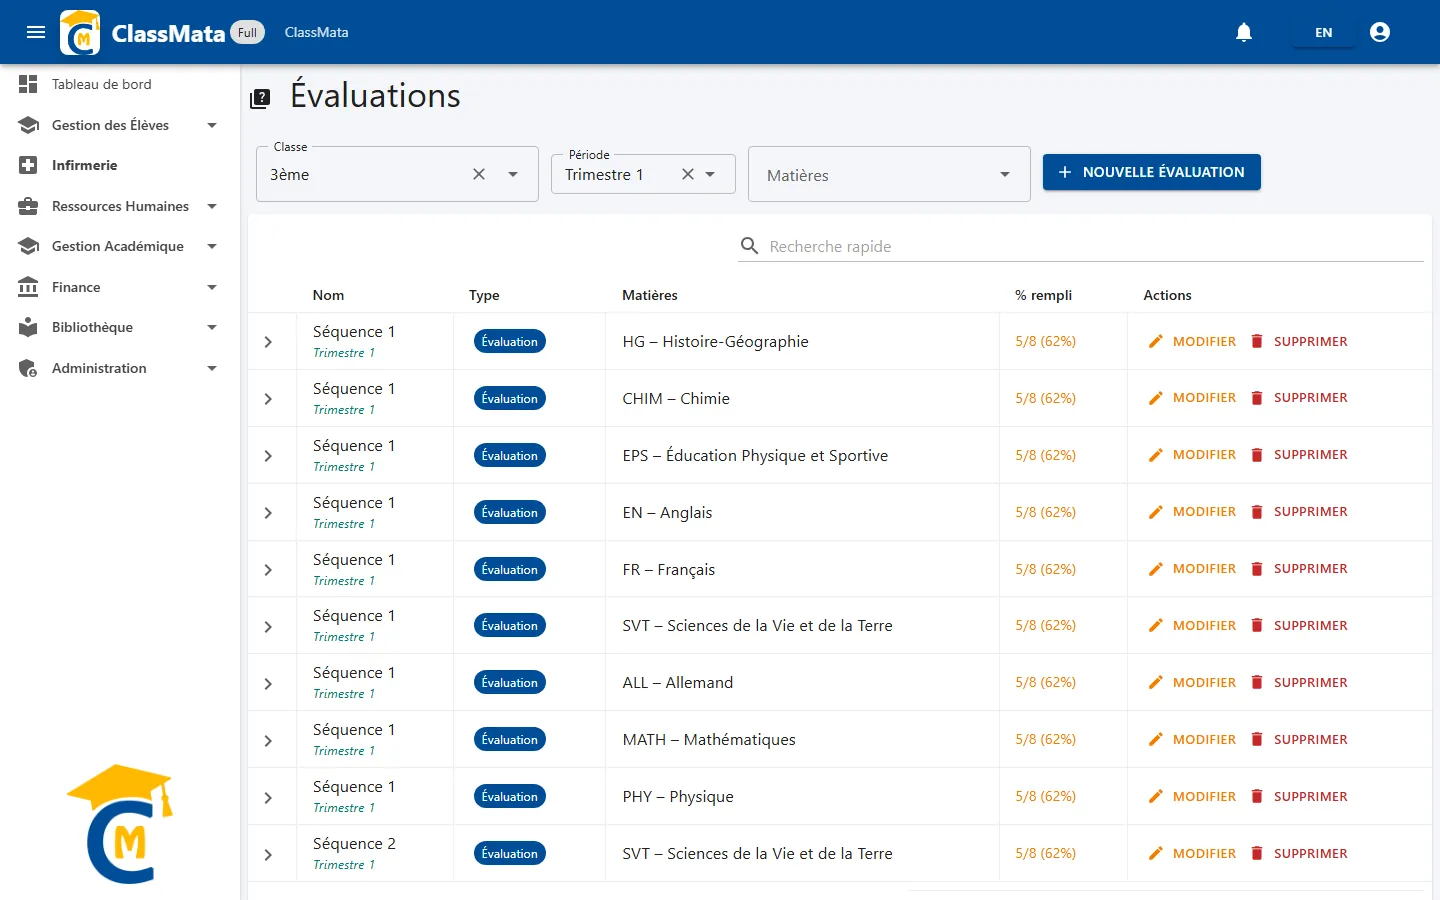Clear the Trimestre 1 period selection
This screenshot has width=1440, height=900.
point(688,174)
